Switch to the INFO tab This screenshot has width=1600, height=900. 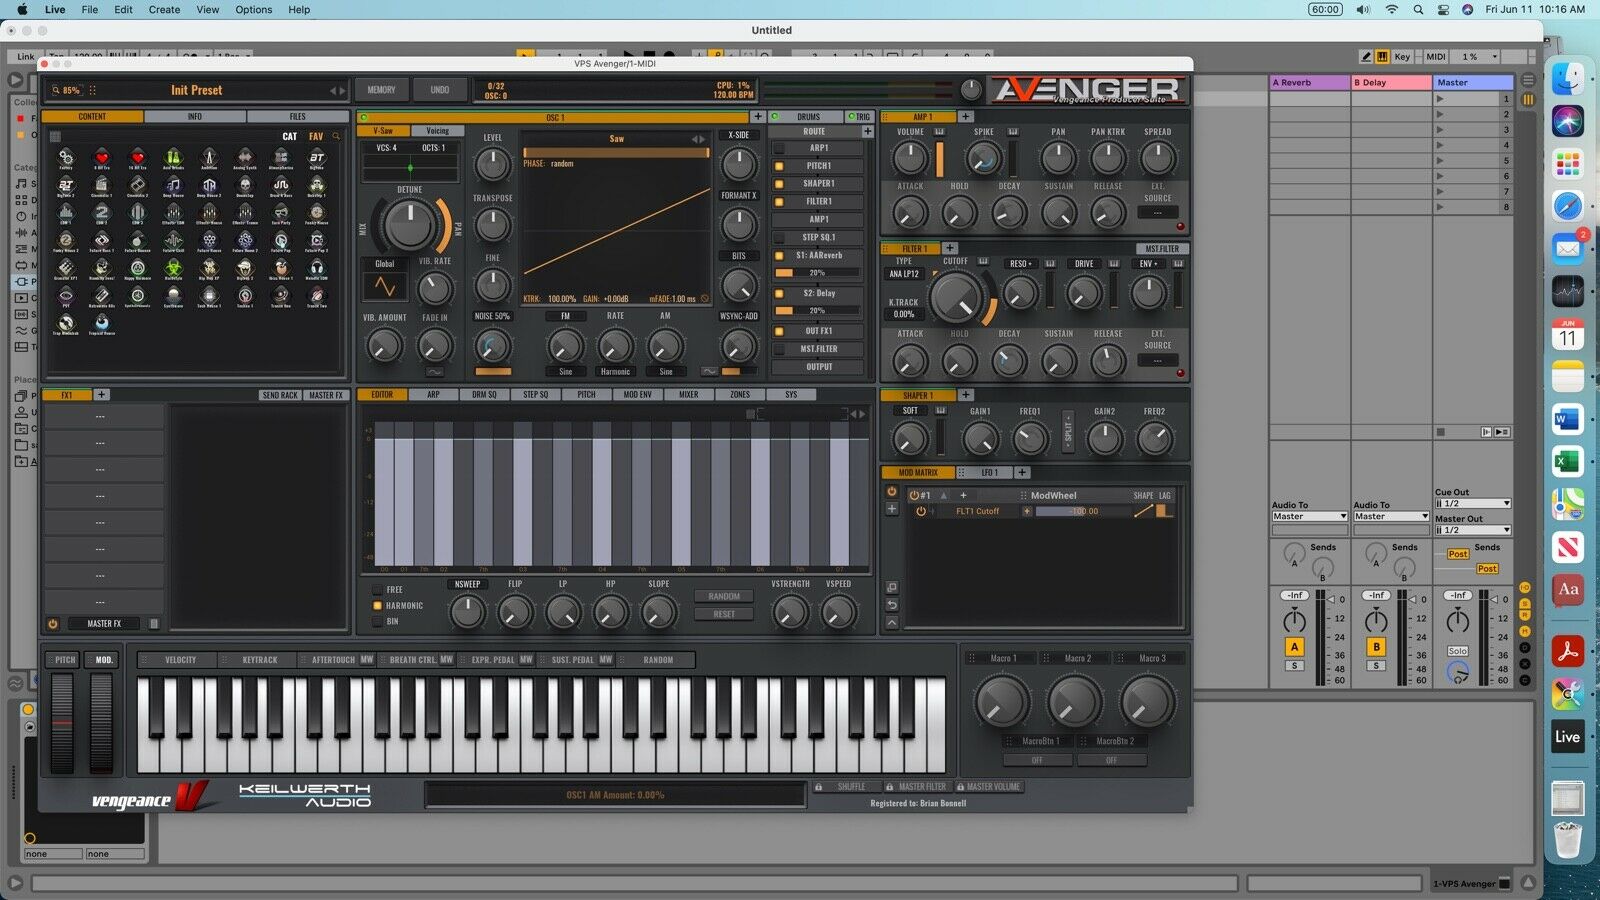pyautogui.click(x=194, y=117)
